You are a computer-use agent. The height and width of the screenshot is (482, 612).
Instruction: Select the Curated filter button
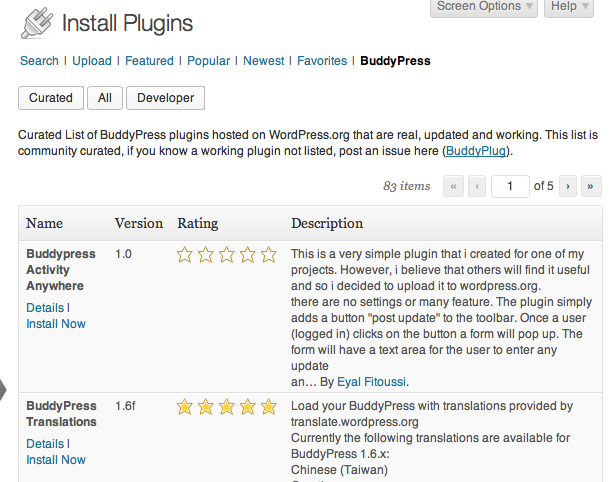pyautogui.click(x=51, y=98)
